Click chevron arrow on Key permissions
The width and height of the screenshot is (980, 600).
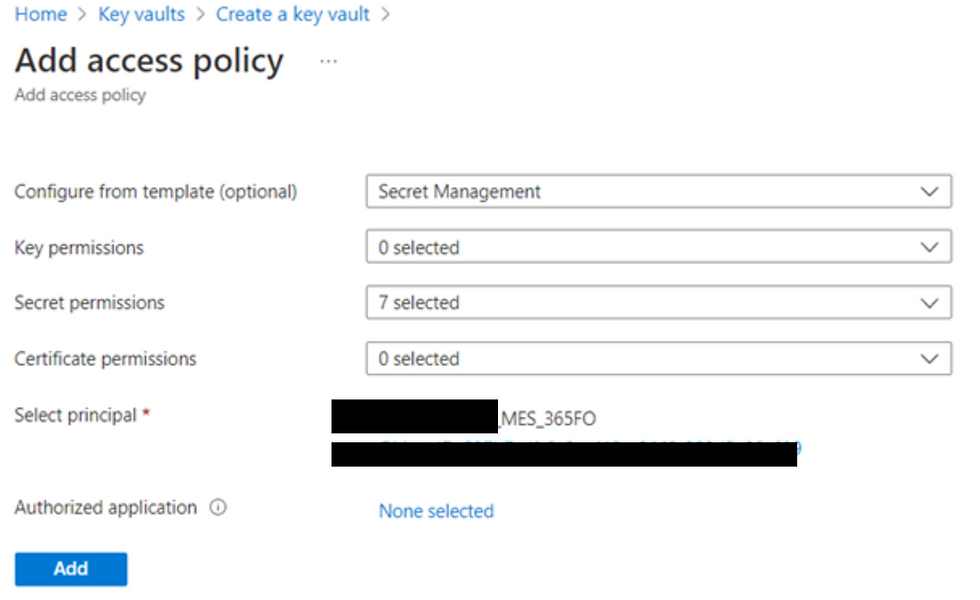pos(929,248)
